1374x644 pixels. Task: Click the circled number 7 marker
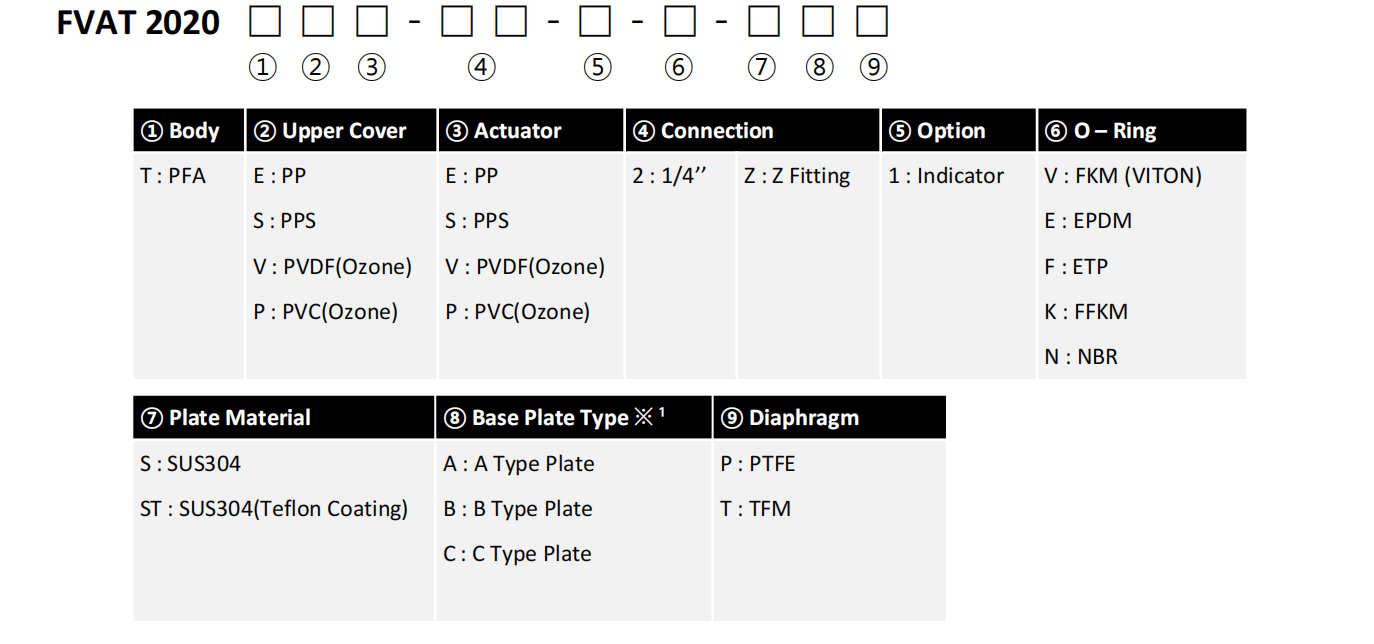pyautogui.click(x=761, y=67)
